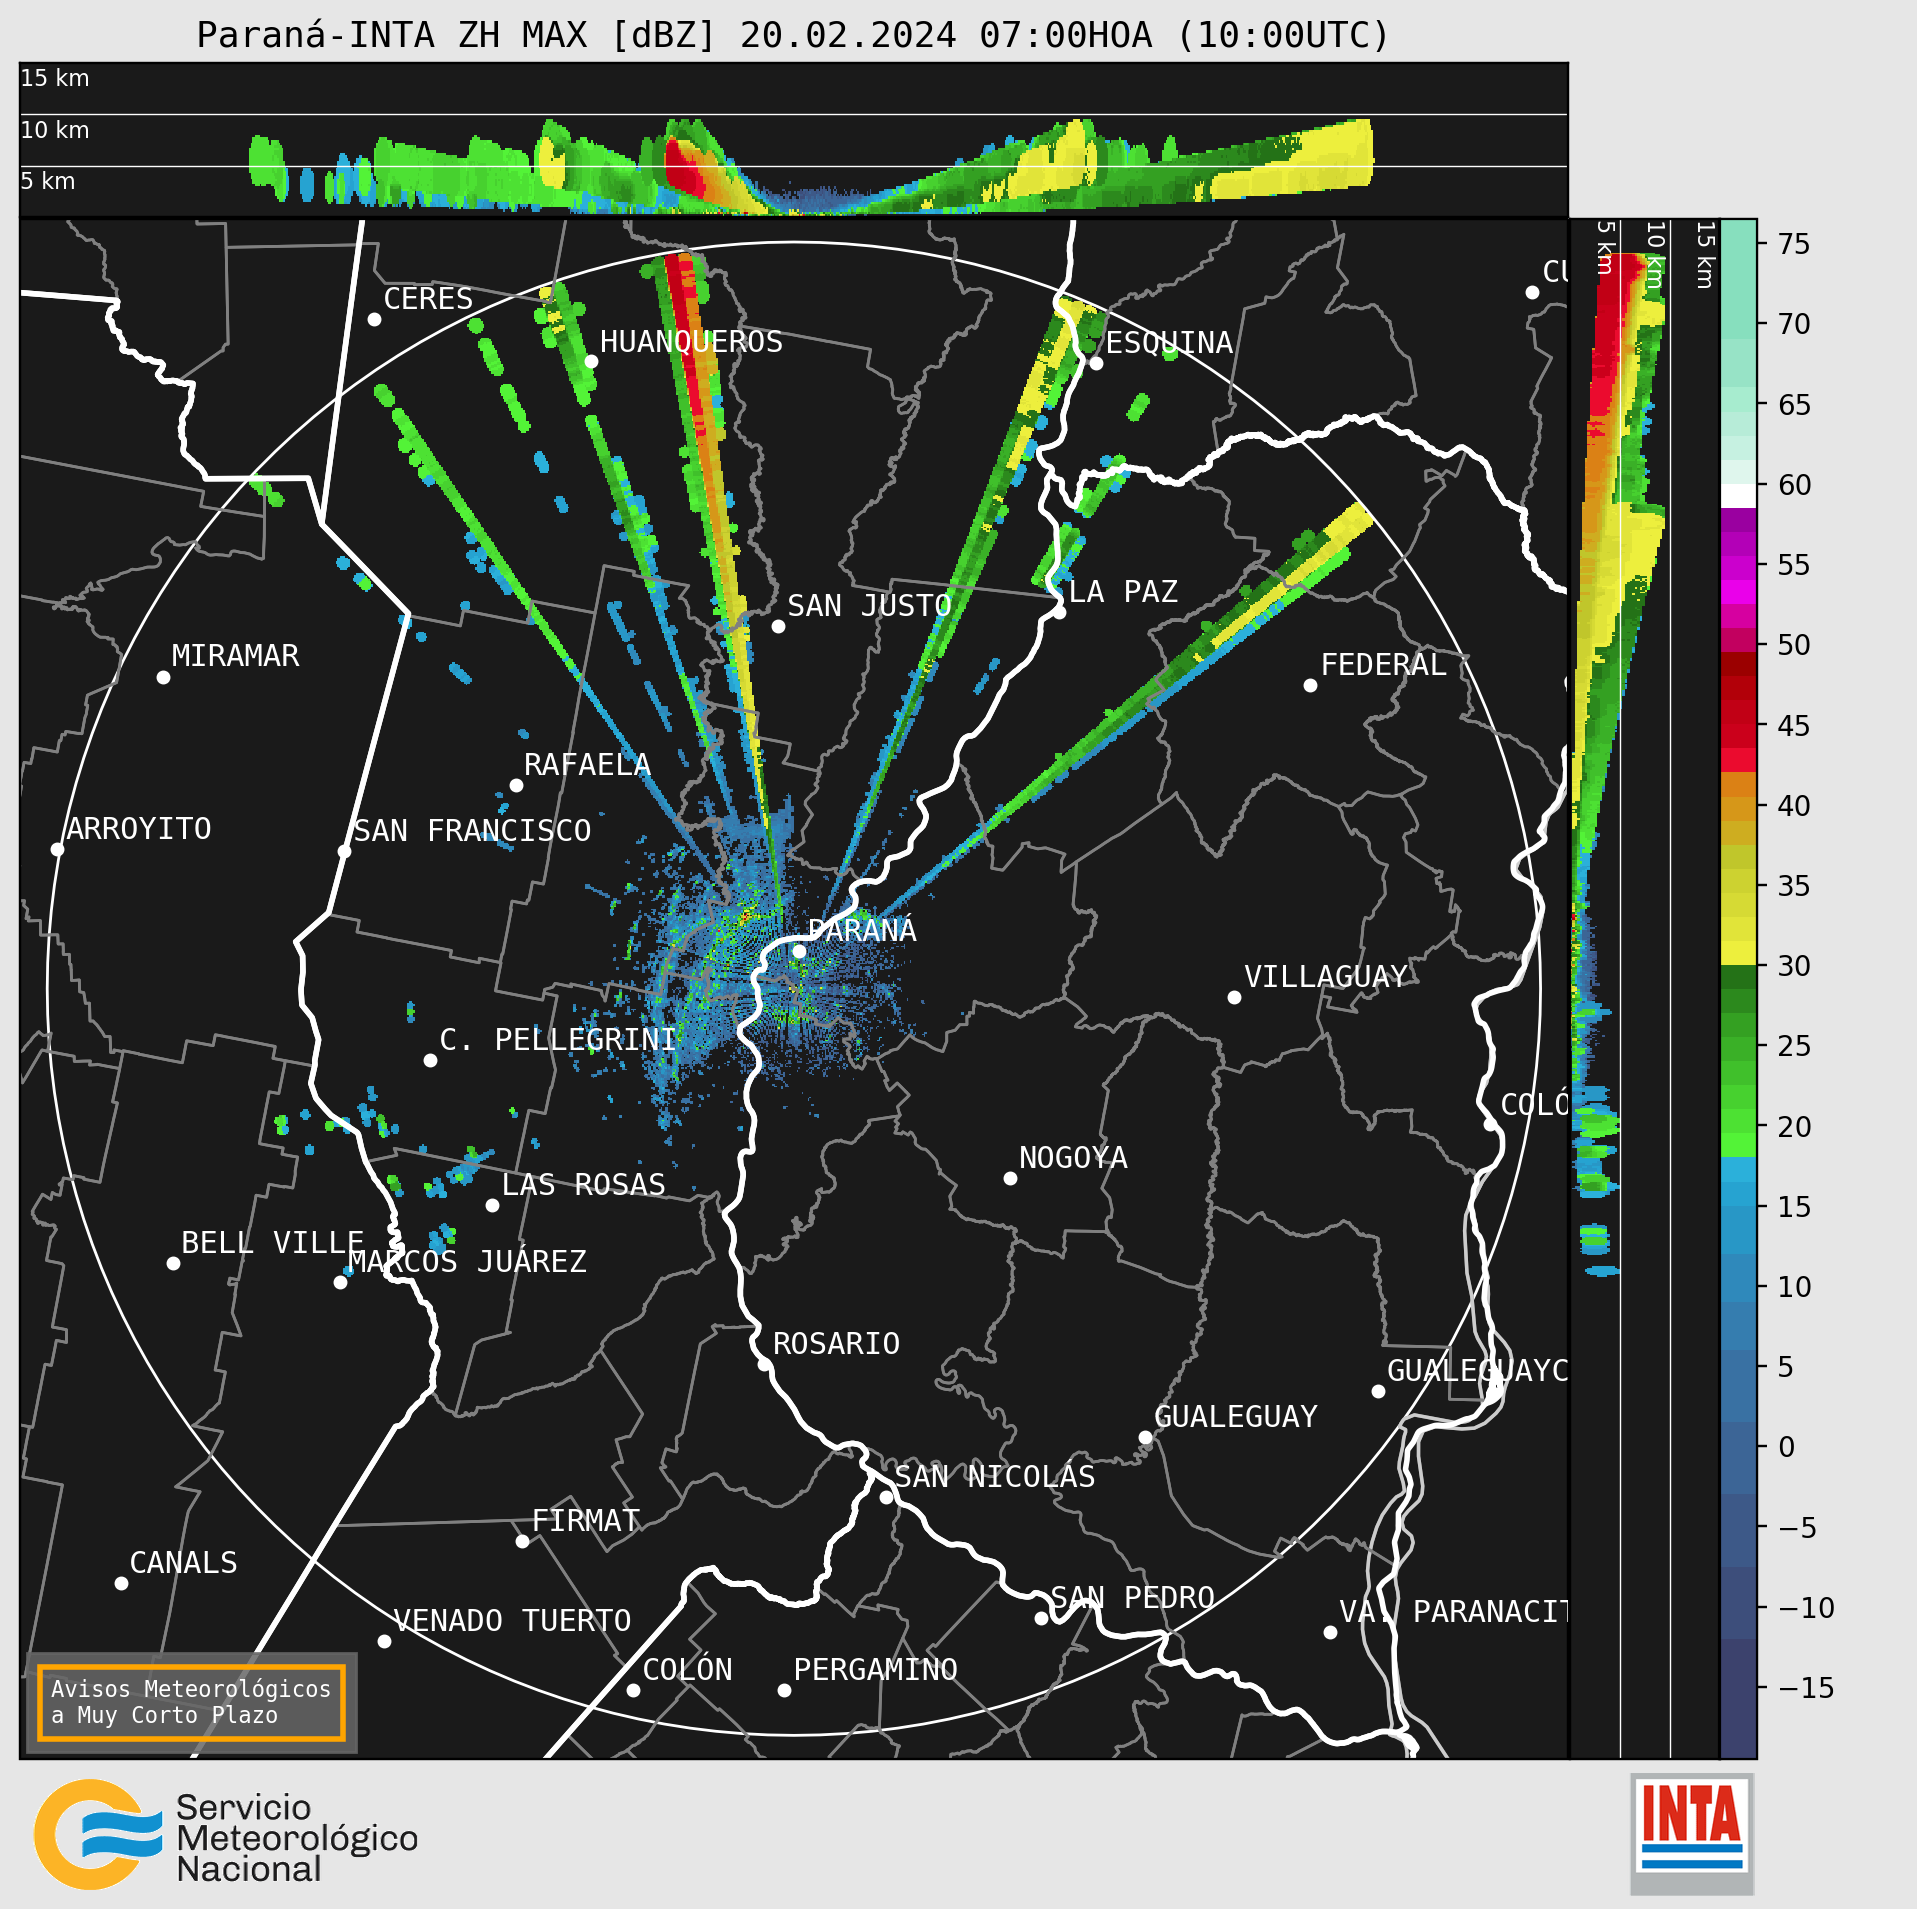Click the CERES city label
The height and width of the screenshot is (1909, 1917).
pos(428,299)
